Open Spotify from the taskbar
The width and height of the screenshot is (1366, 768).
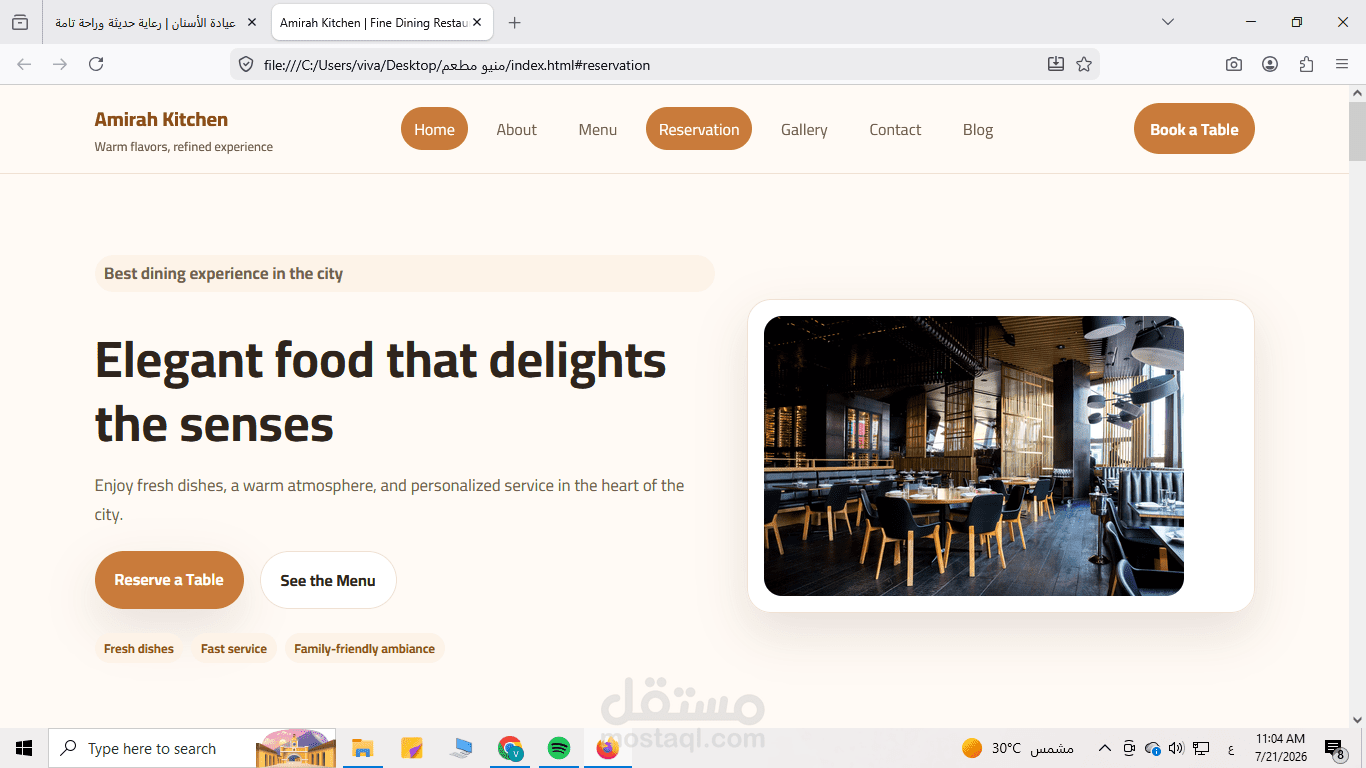tap(558, 748)
